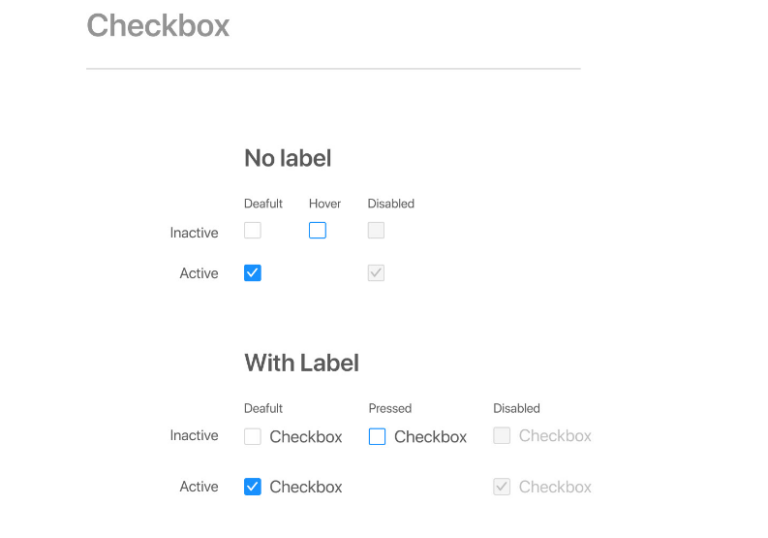Click the labeled disabled checked checkbox box
This screenshot has height=538, width=768.
[x=502, y=487]
